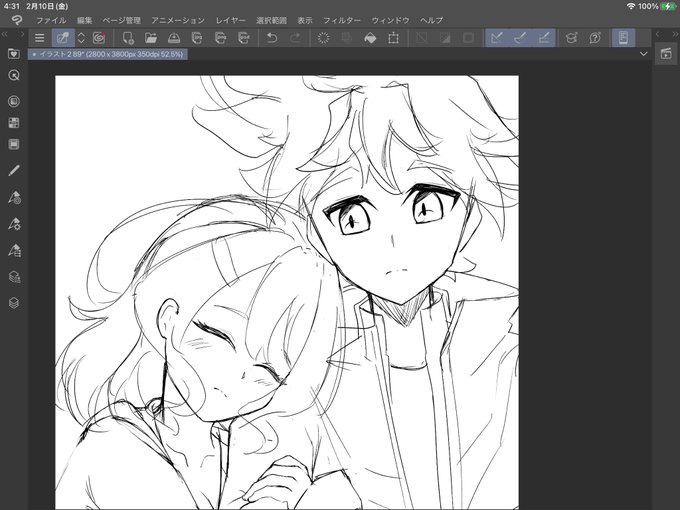Open the ウィンドウ menu
The width and height of the screenshot is (680, 510).
[x=390, y=20]
